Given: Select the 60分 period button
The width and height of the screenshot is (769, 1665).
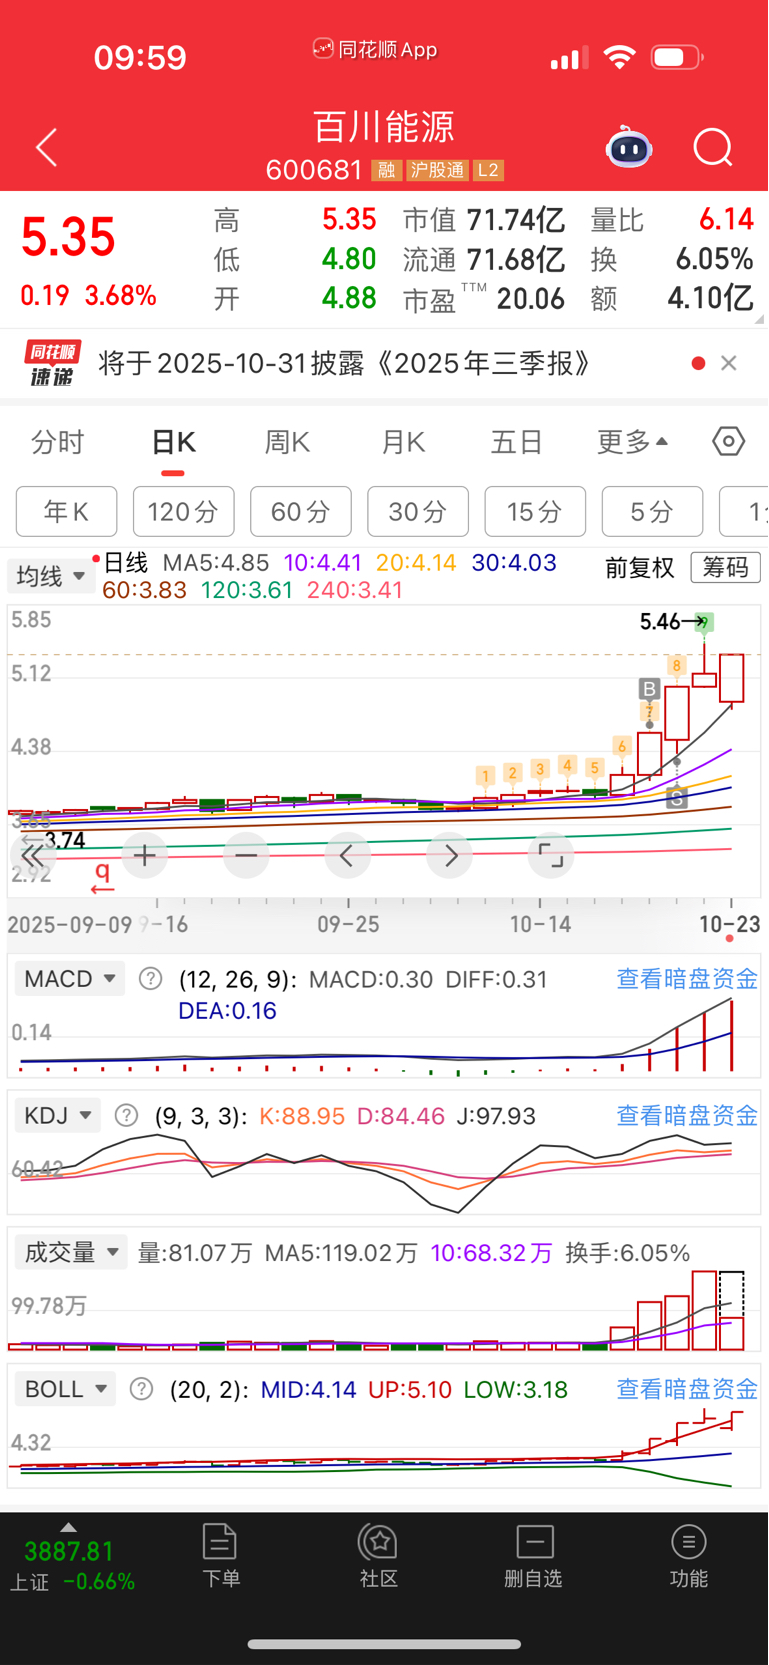Looking at the screenshot, I should 301,512.
